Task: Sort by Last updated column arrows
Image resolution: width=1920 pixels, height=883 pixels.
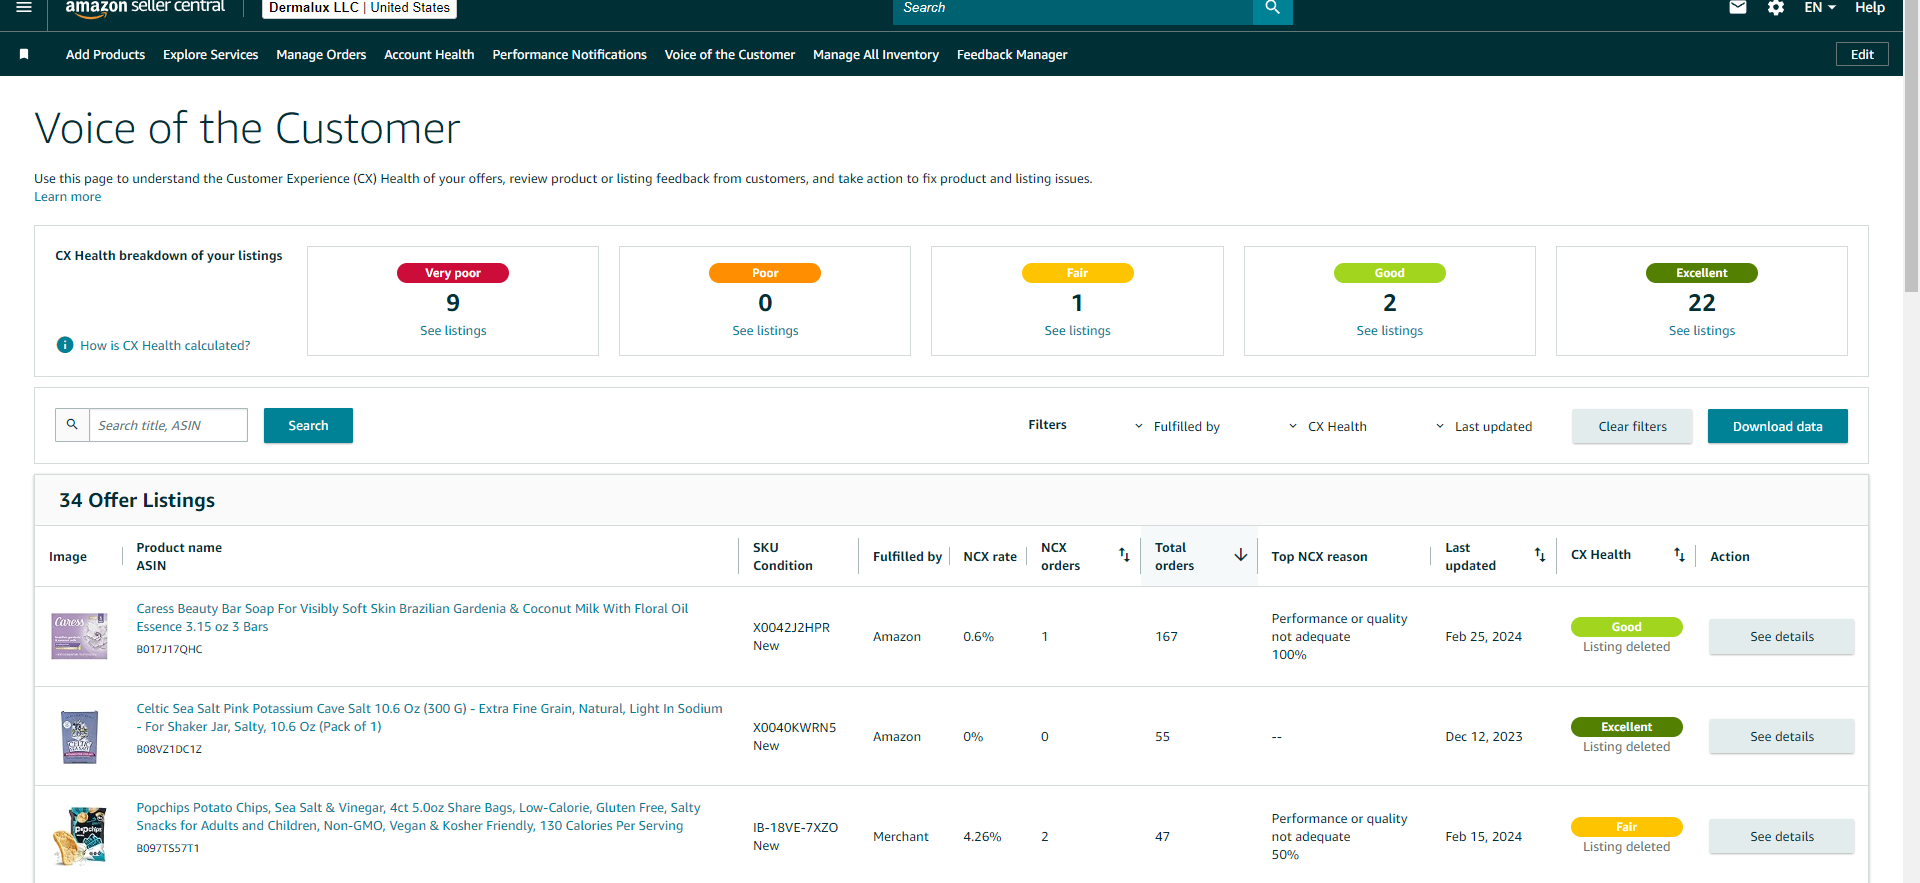Action: [1540, 555]
